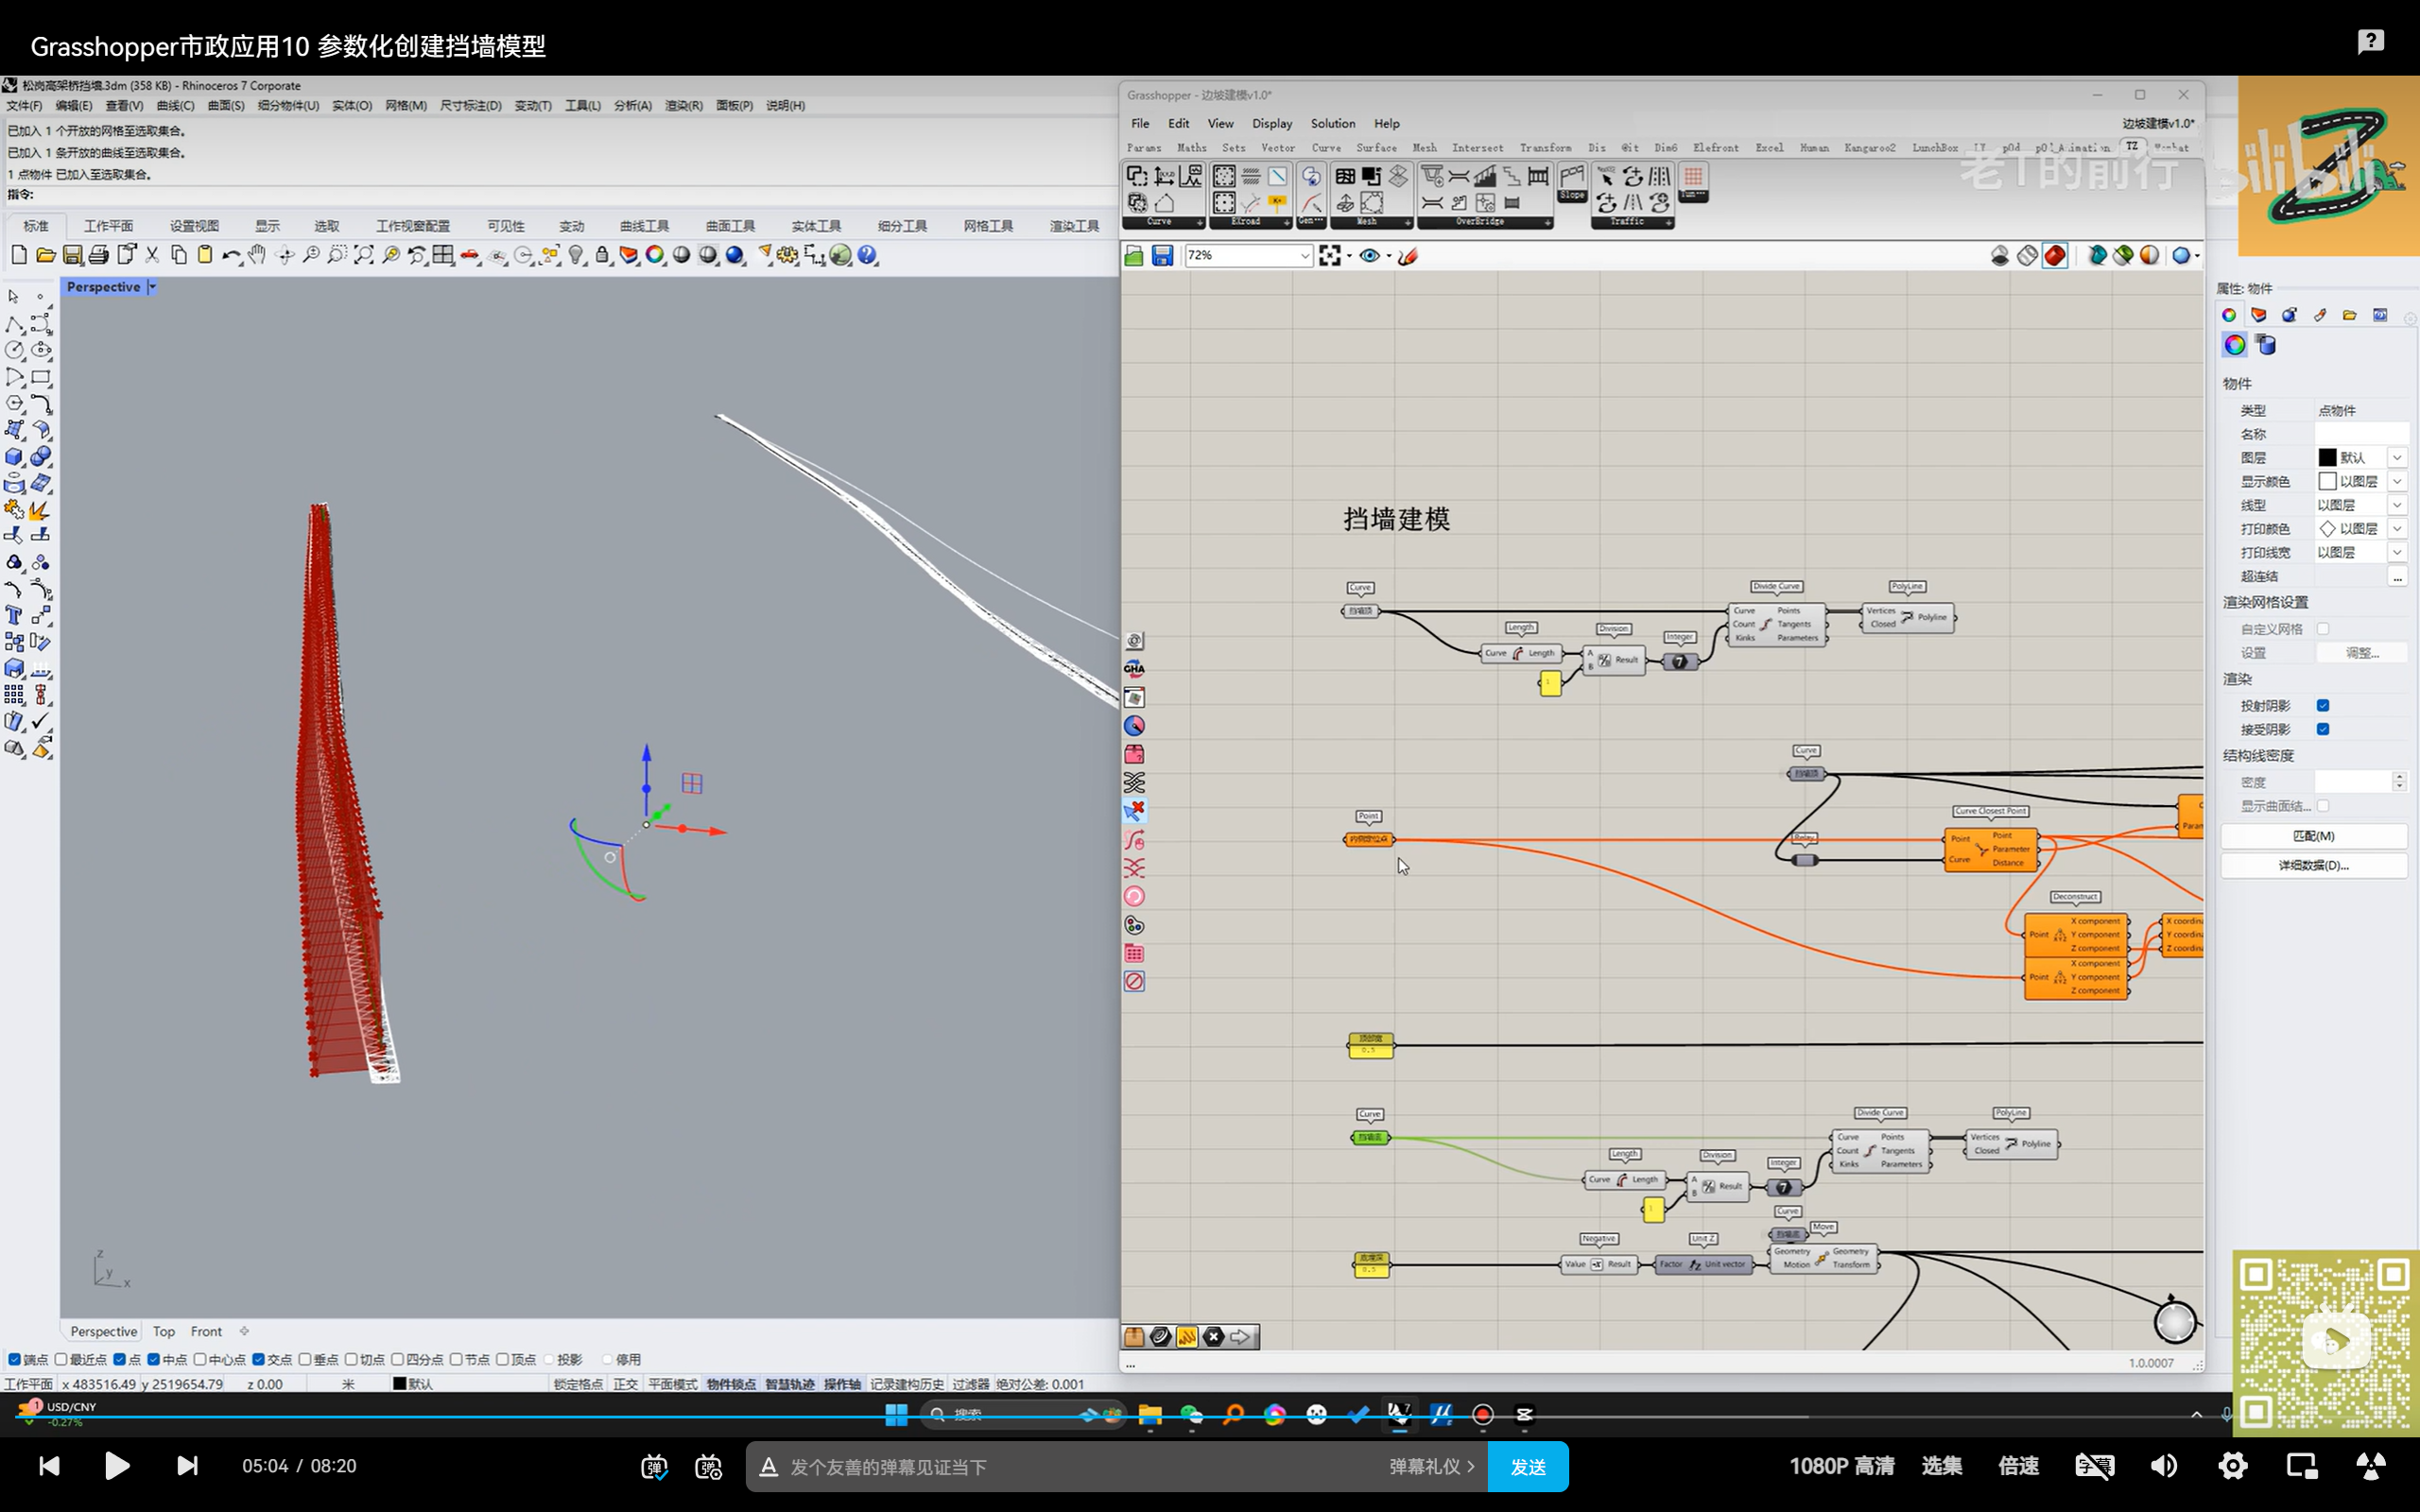
Task: Uncheck the 投射阴影 checkbox
Action: (x=2323, y=705)
